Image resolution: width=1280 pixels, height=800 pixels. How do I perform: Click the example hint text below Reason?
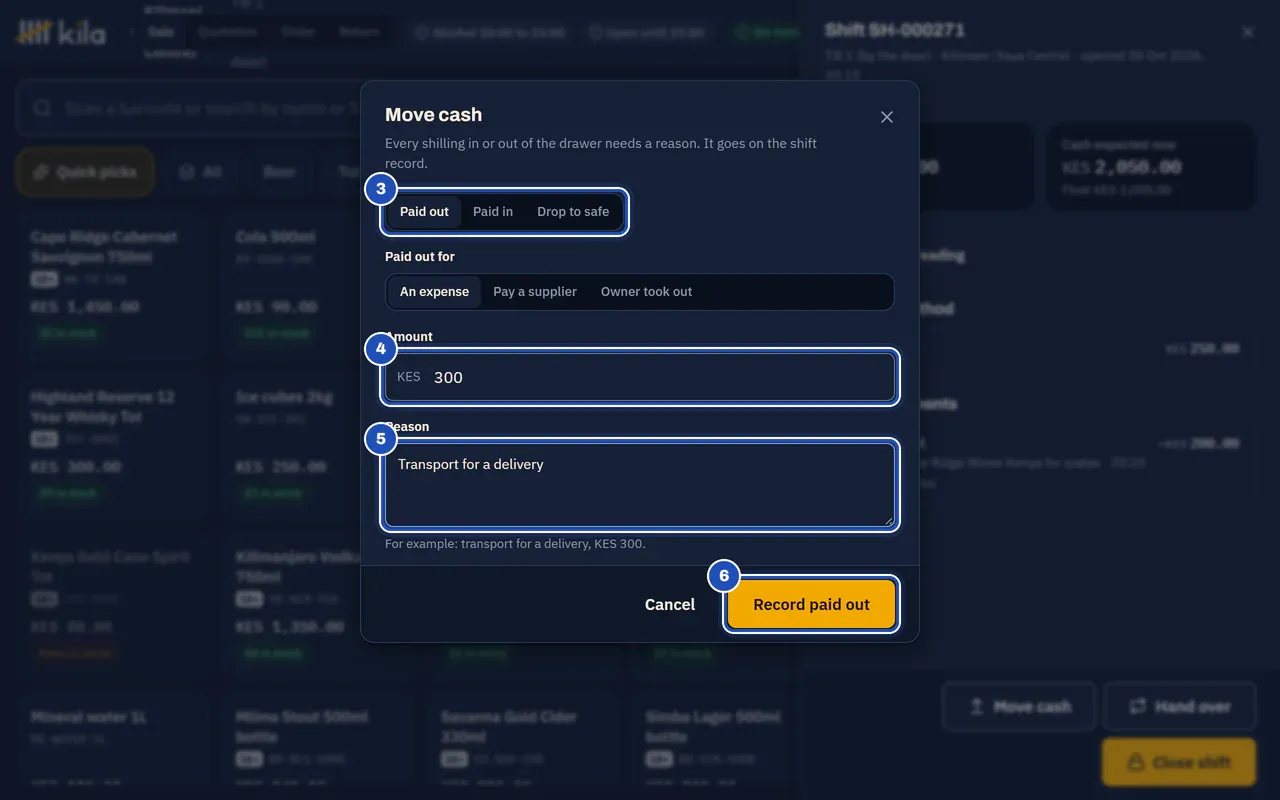click(515, 544)
